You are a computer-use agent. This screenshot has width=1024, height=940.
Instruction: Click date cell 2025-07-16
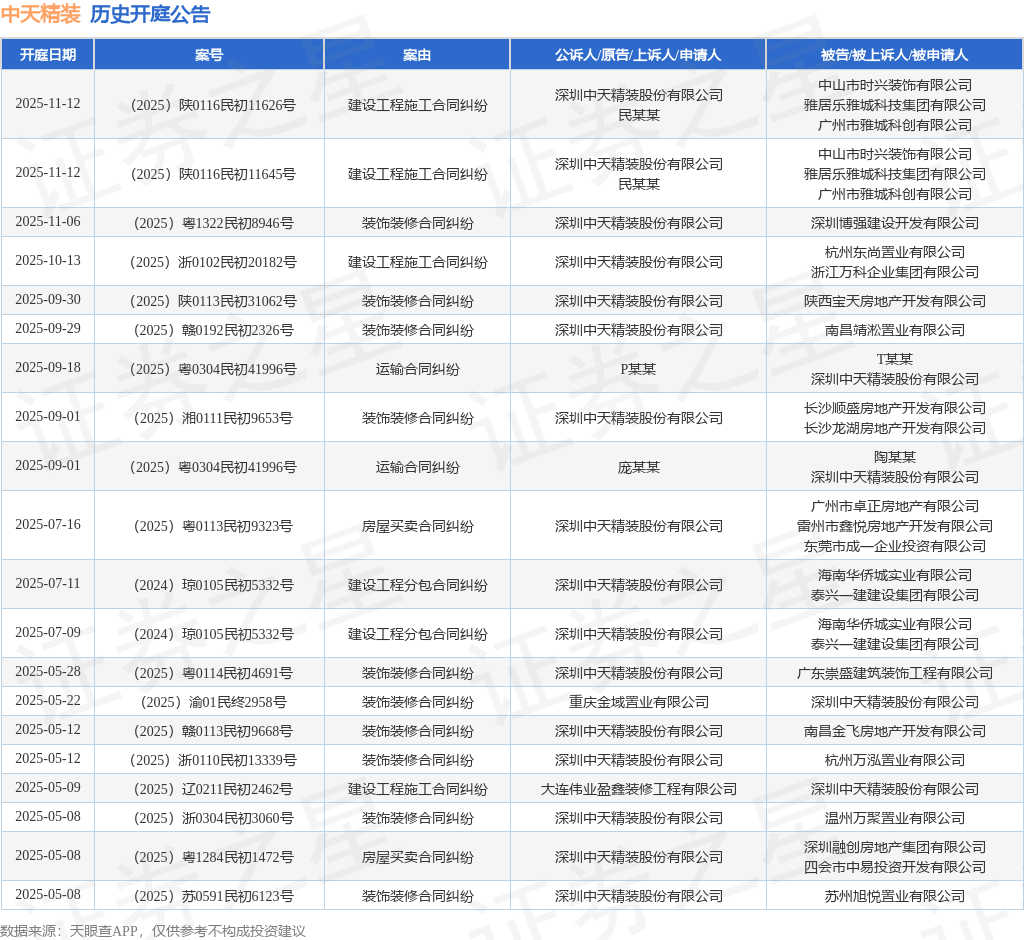[48, 525]
